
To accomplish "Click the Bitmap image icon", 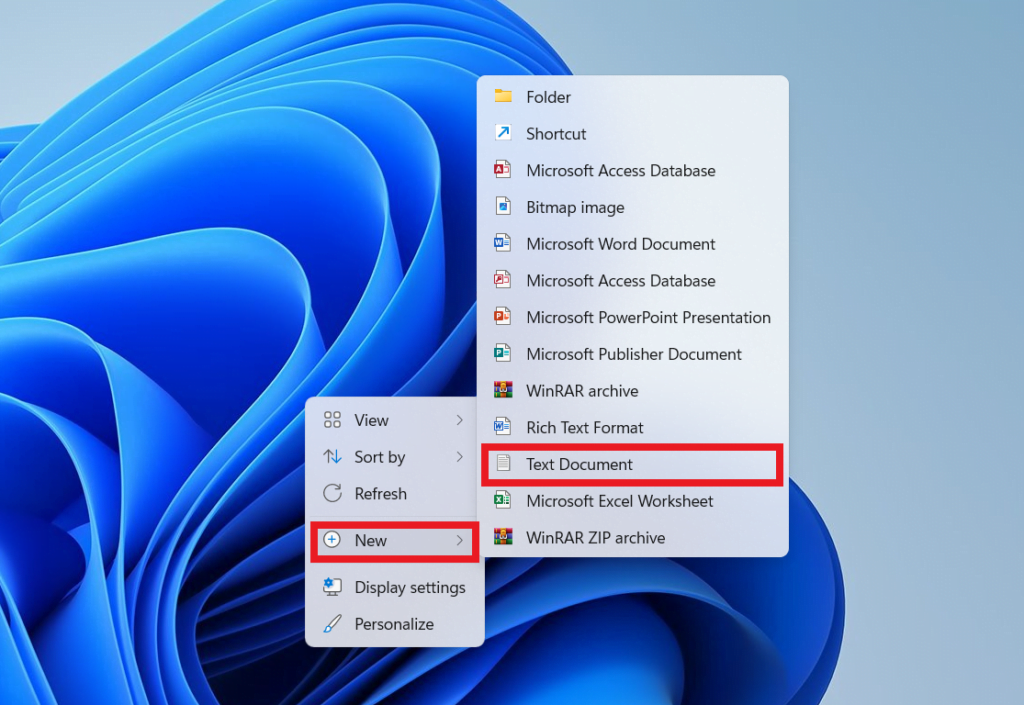I will (x=505, y=207).
